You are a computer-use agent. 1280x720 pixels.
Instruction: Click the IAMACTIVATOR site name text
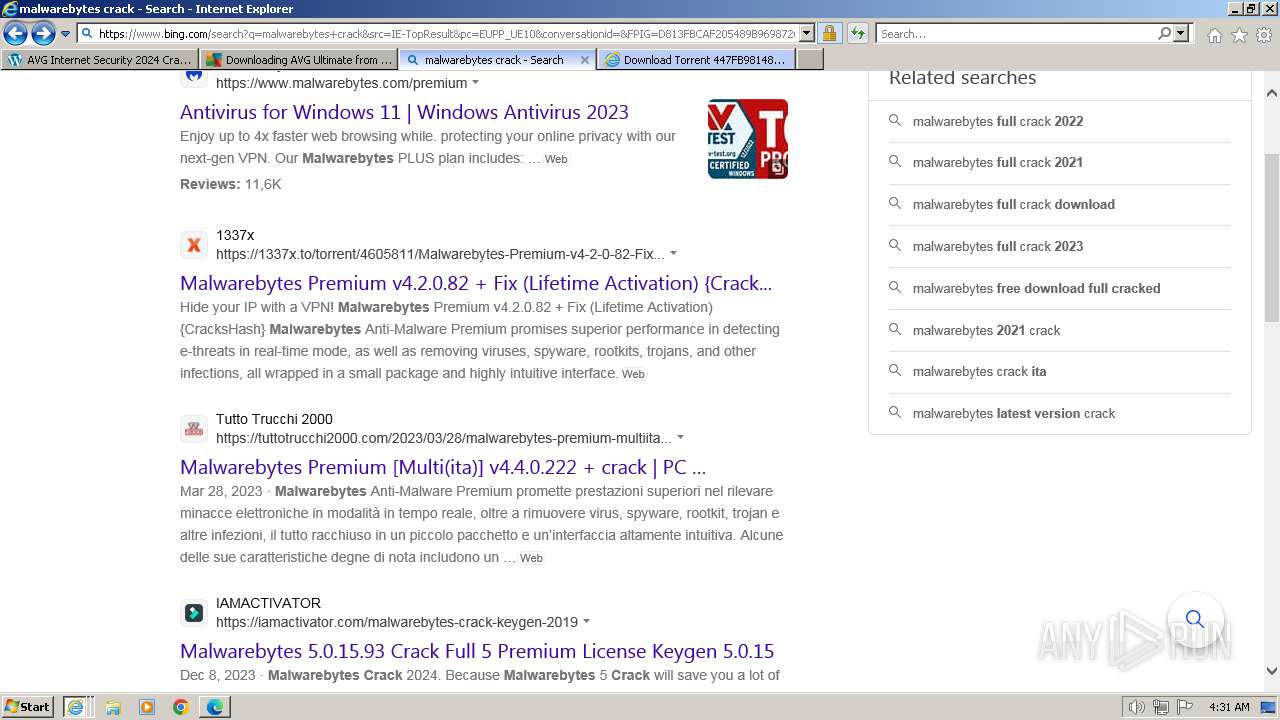click(x=268, y=603)
